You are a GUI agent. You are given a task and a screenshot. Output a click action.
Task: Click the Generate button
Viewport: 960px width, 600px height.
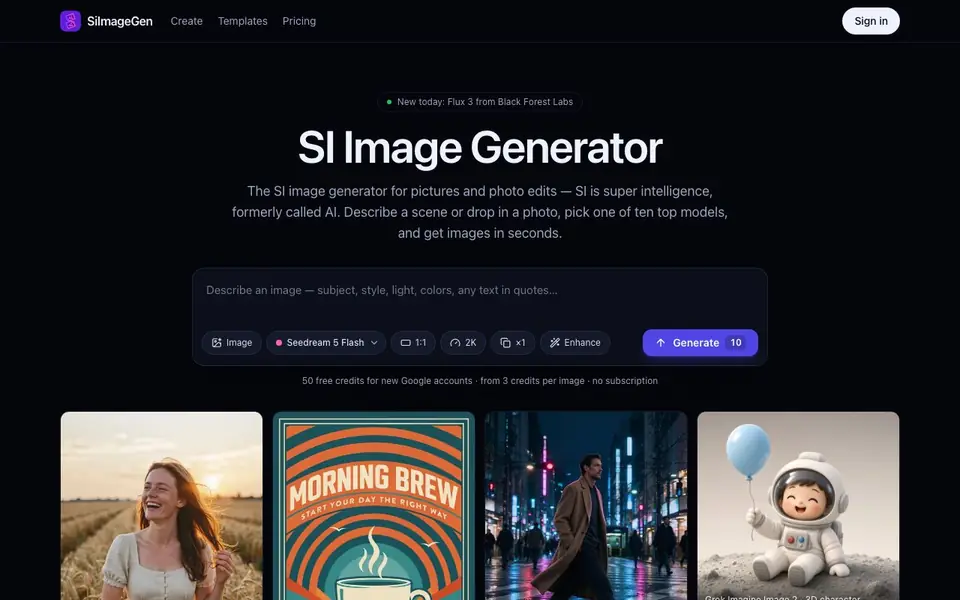(x=700, y=343)
